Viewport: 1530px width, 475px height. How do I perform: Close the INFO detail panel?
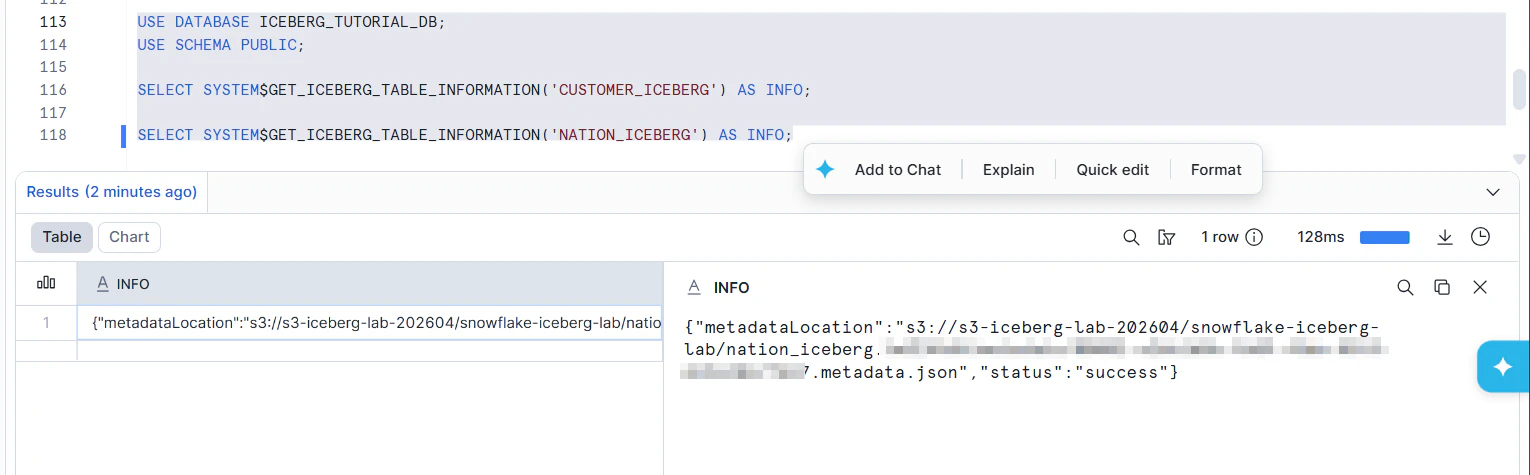coord(1480,287)
